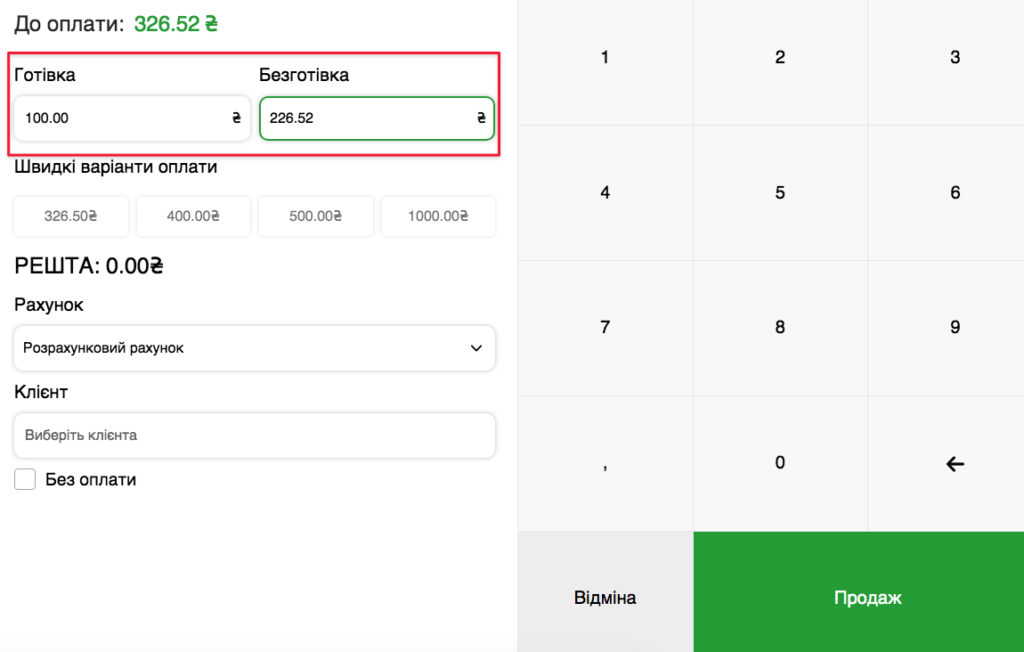Expand the 'Рахунок' account dropdown
Image resolution: width=1024 pixels, height=652 pixels.
(255, 348)
